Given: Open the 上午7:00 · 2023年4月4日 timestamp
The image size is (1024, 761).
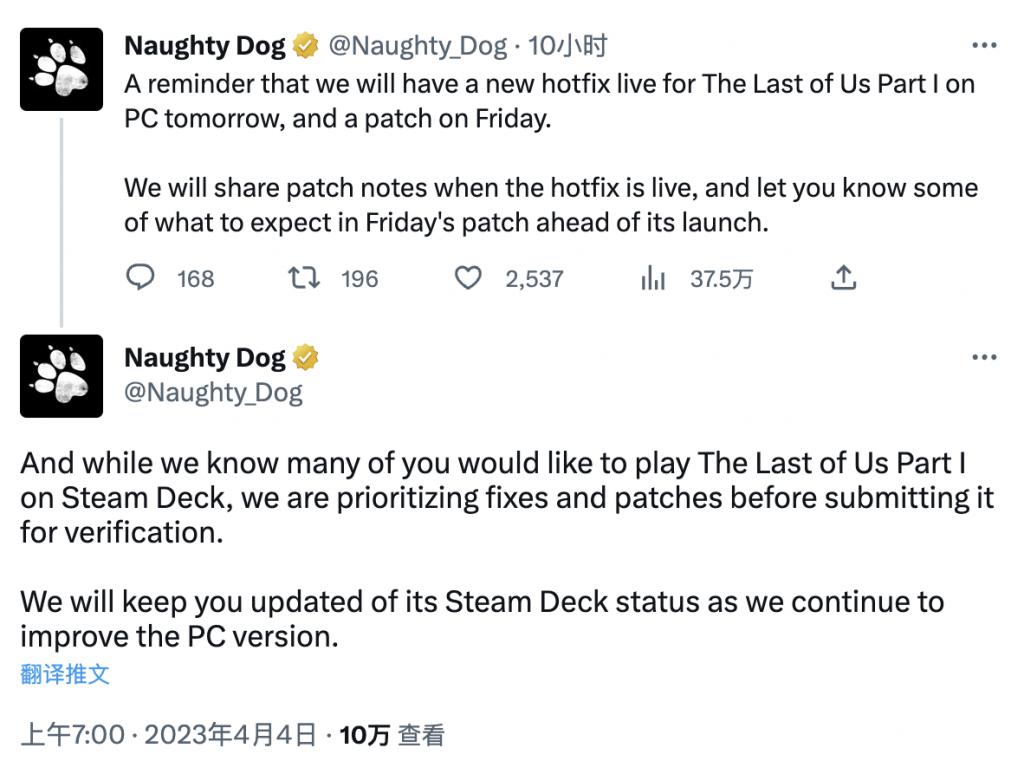Looking at the screenshot, I should [168, 735].
